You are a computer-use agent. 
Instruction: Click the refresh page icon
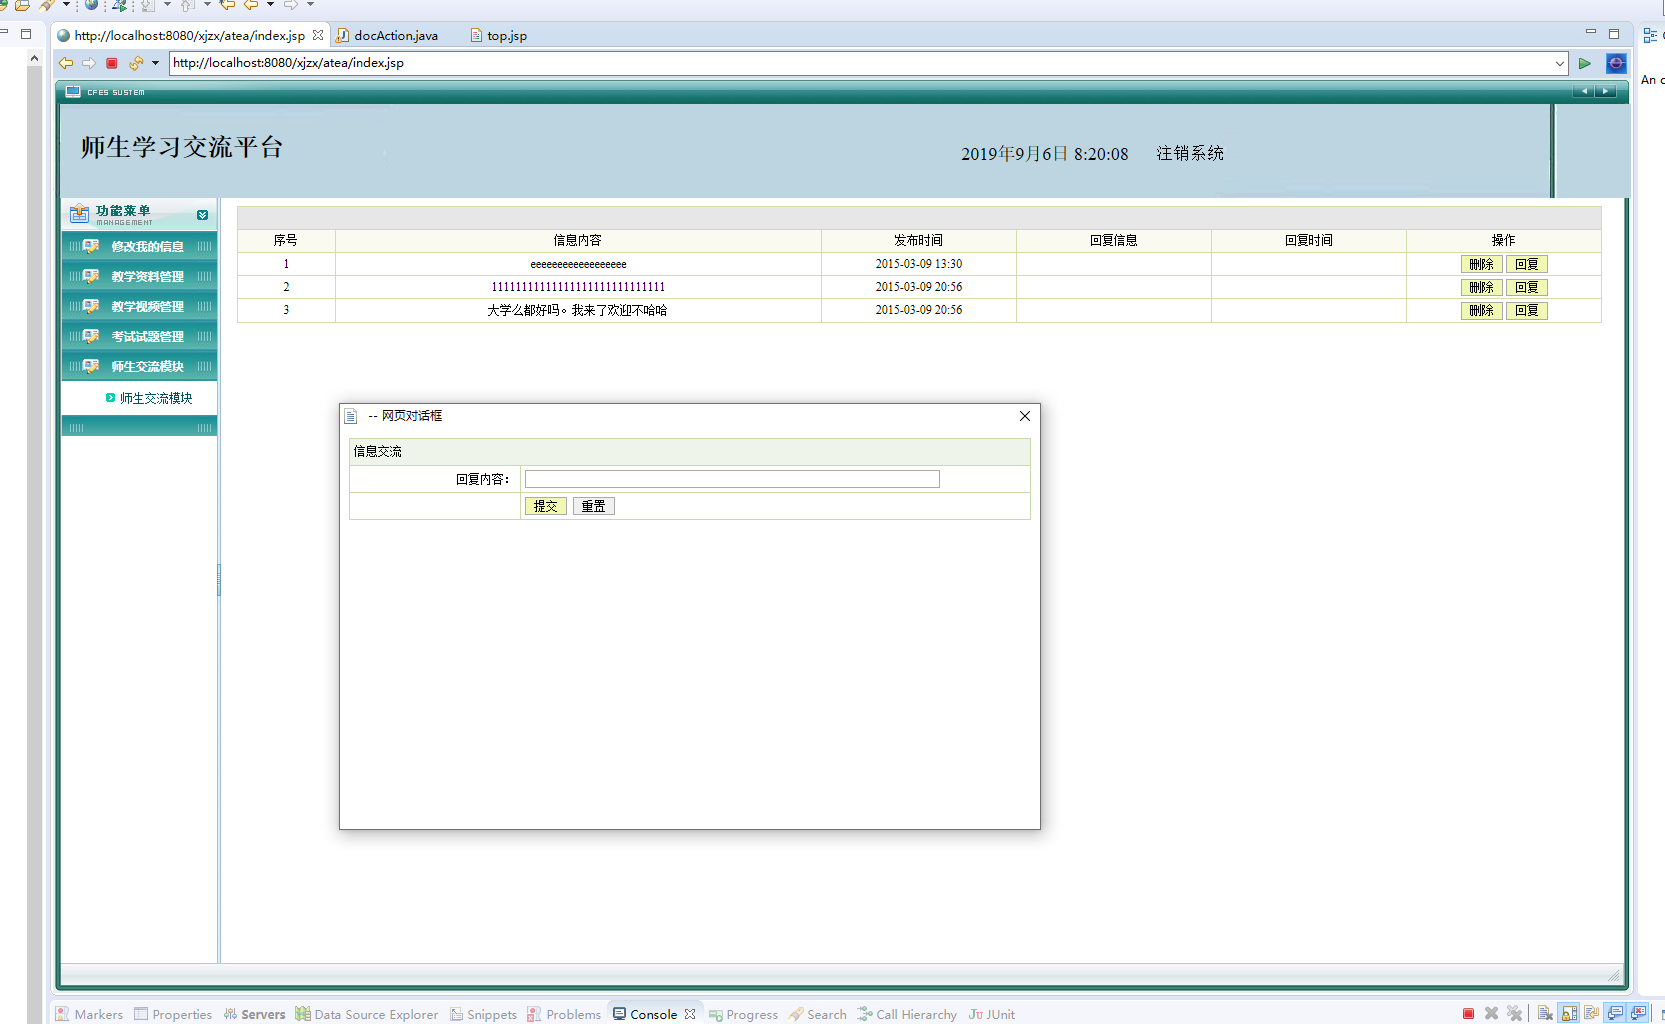point(136,63)
